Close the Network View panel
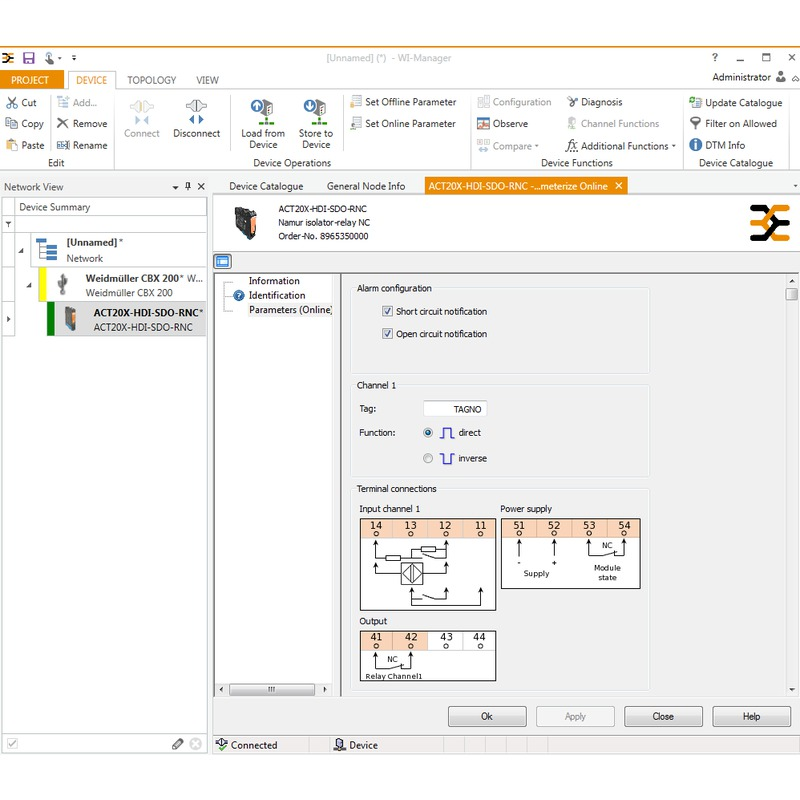 pos(201,186)
